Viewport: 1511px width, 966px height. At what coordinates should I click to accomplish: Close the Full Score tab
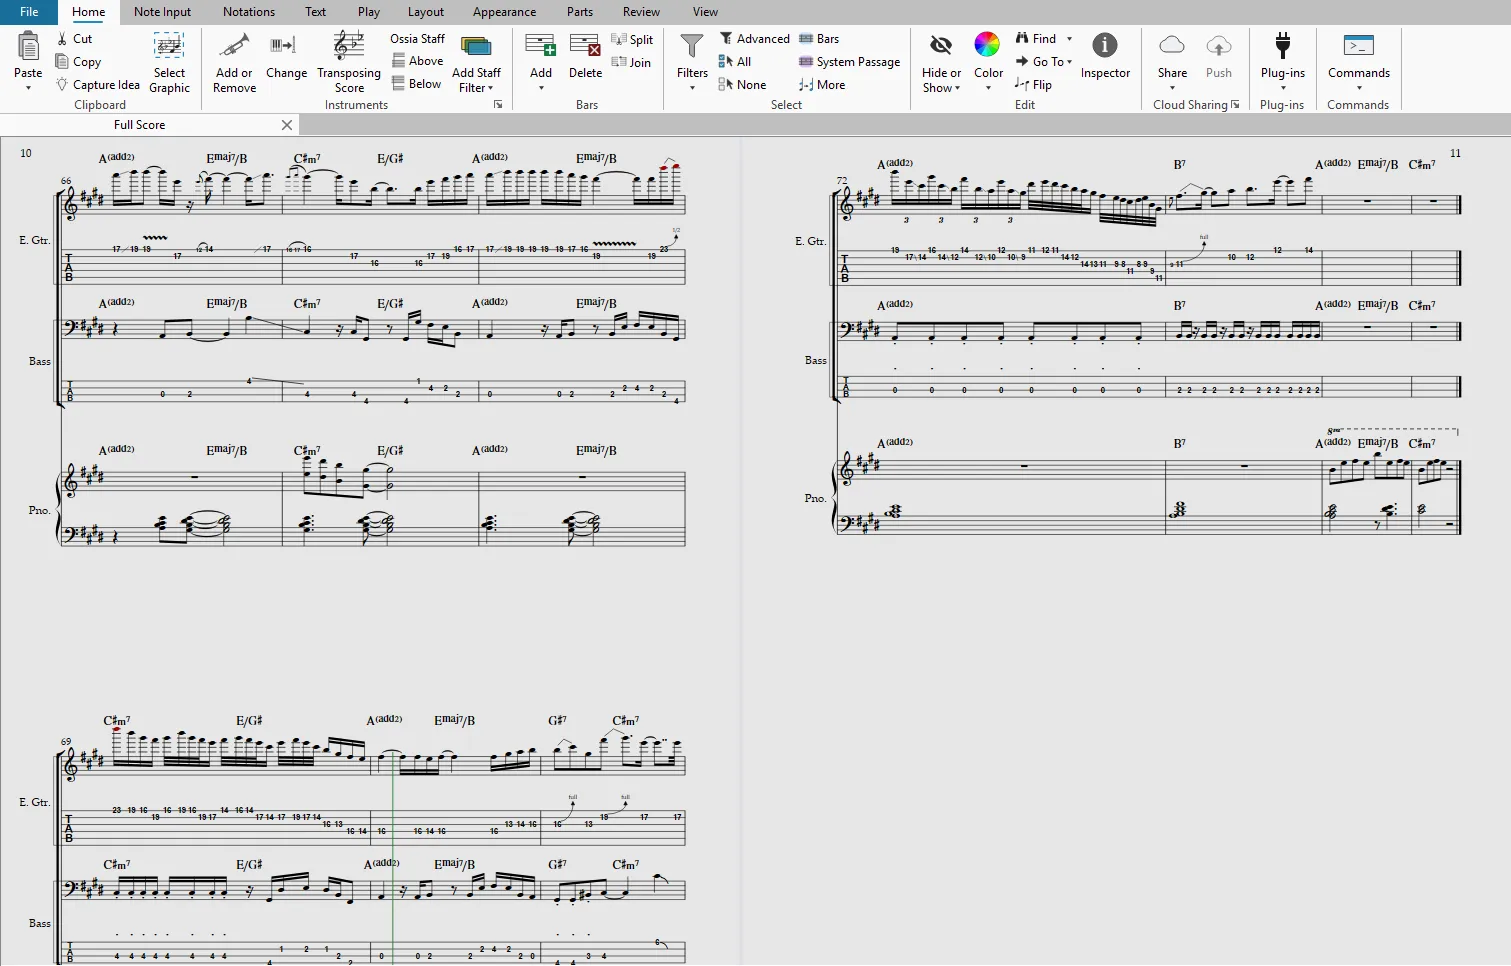(287, 125)
